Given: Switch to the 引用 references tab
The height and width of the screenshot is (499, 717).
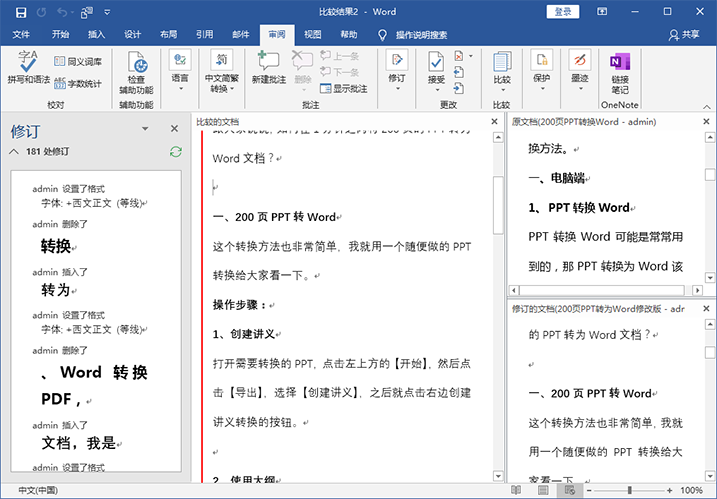Looking at the screenshot, I should (204, 34).
